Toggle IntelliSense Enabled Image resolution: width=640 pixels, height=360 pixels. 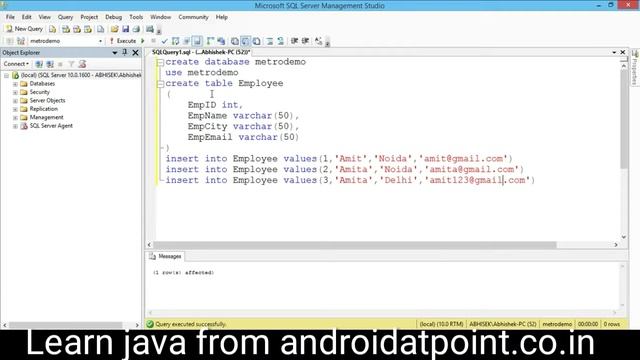[197, 41]
